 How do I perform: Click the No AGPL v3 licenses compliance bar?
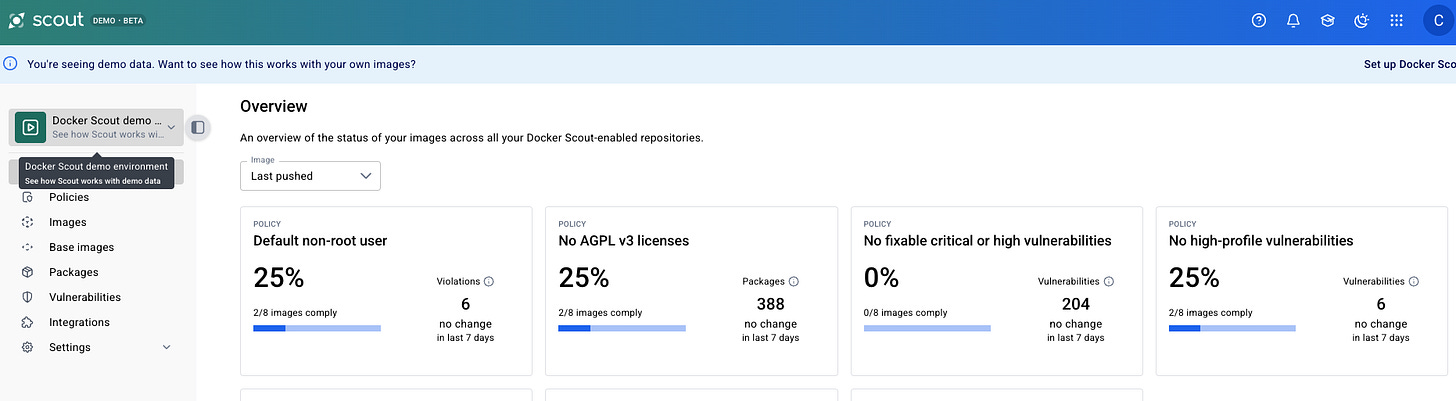tap(622, 328)
